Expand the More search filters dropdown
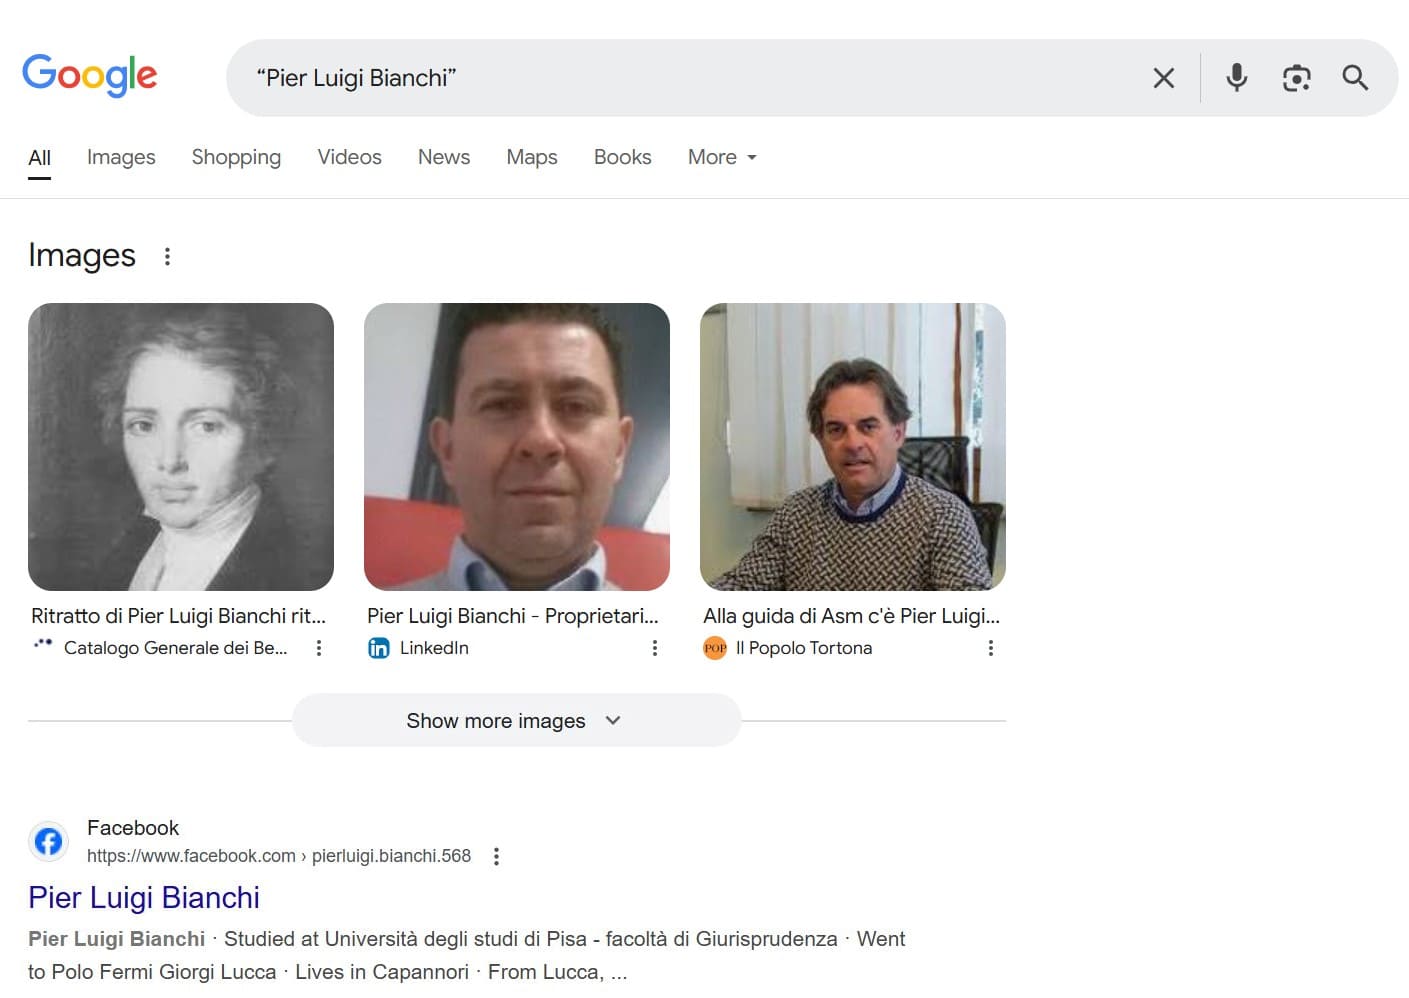 pos(722,157)
